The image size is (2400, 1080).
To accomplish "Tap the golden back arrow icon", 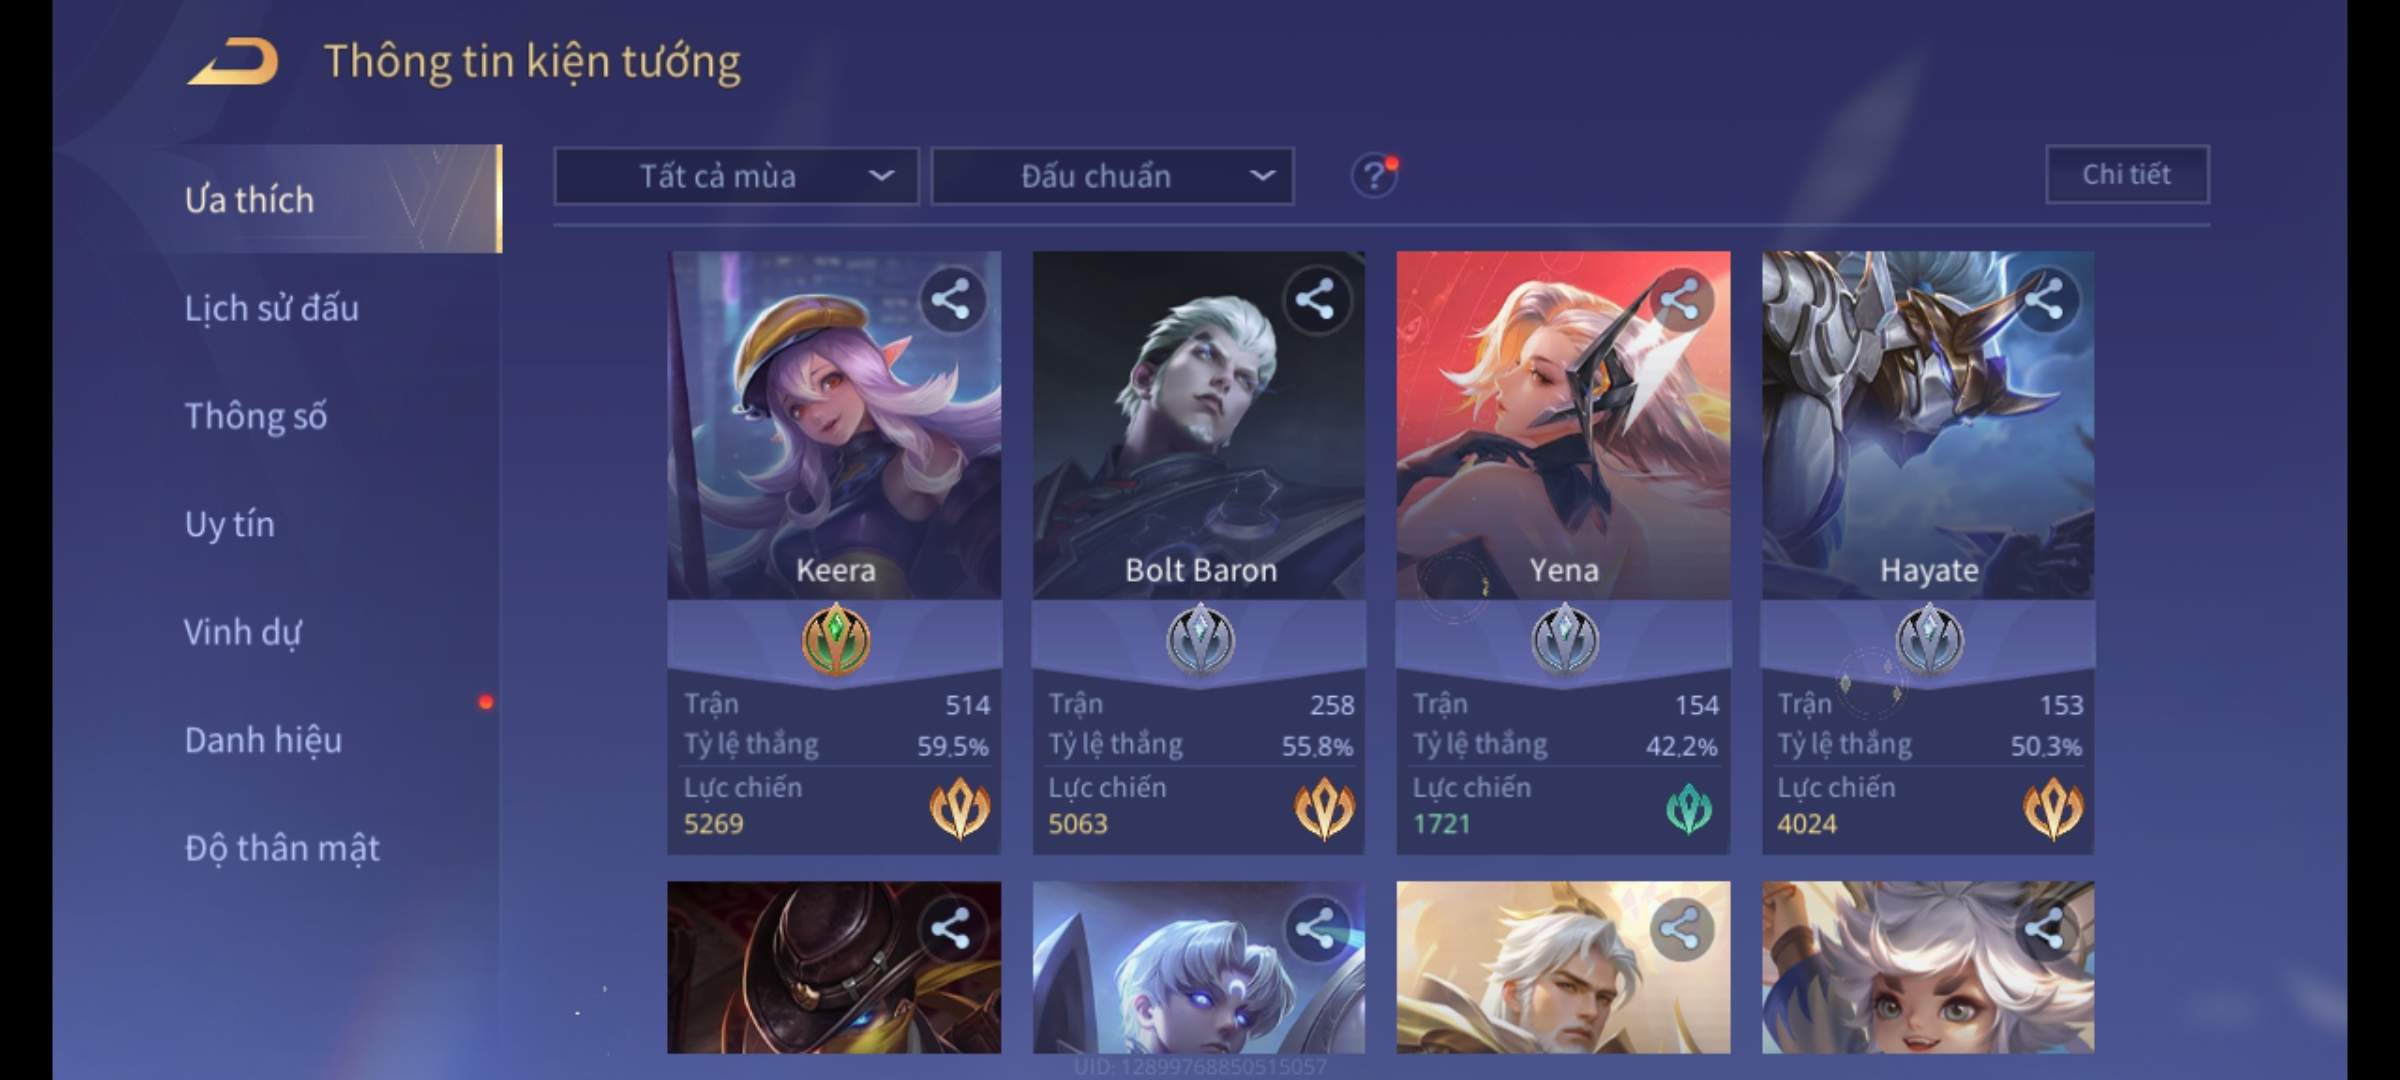I will 233,62.
